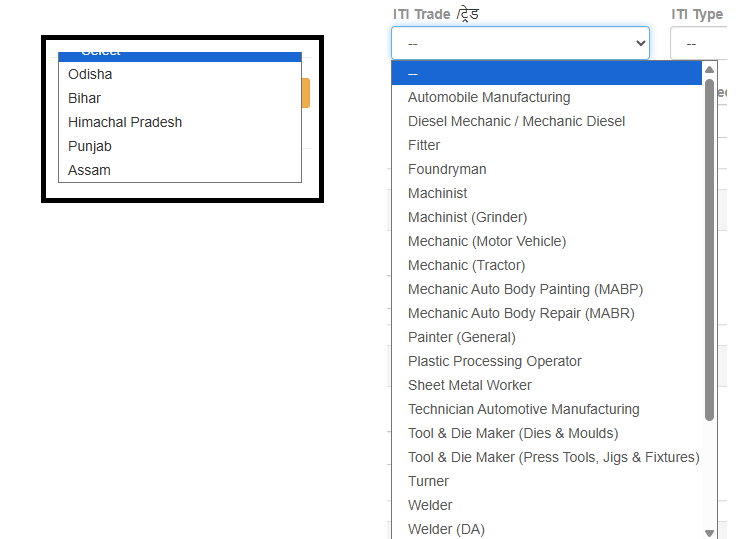Screen dimensions: 743x539
Task: Choose Sheet Metal Worker option
Action: click(469, 385)
